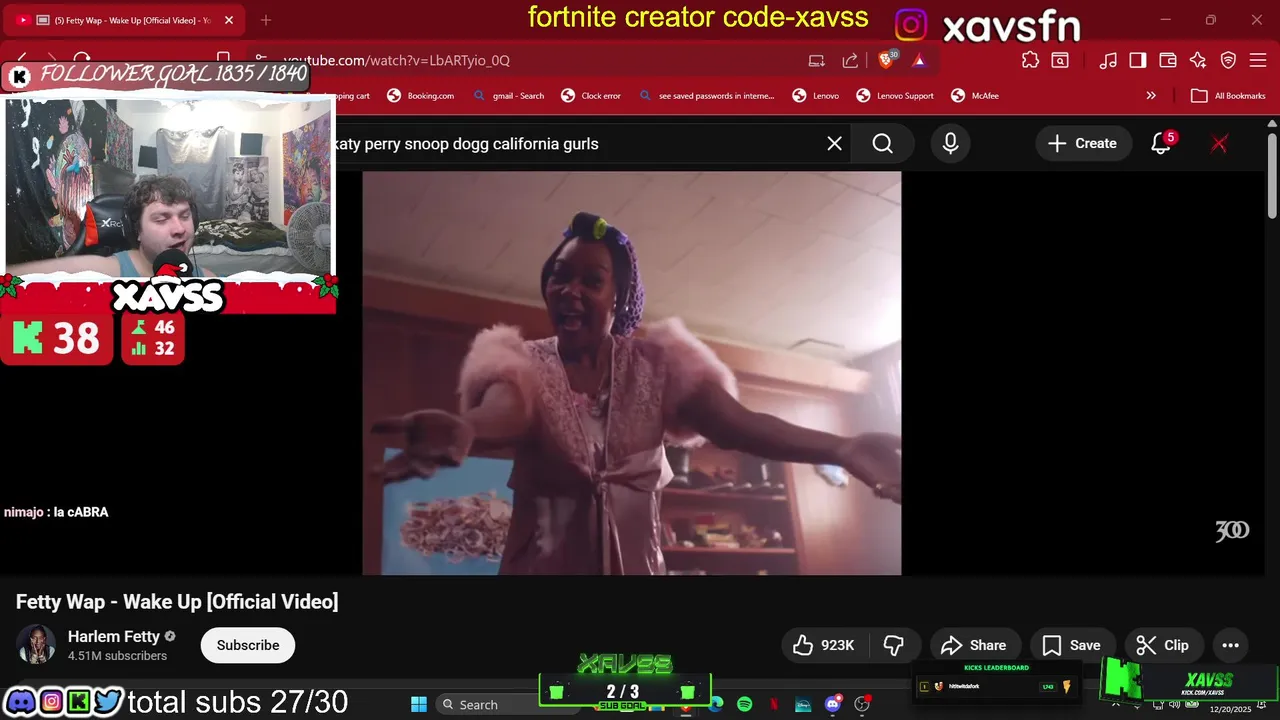Image resolution: width=1280 pixels, height=720 pixels.
Task: Open Spotify from the taskbar
Action: (744, 705)
